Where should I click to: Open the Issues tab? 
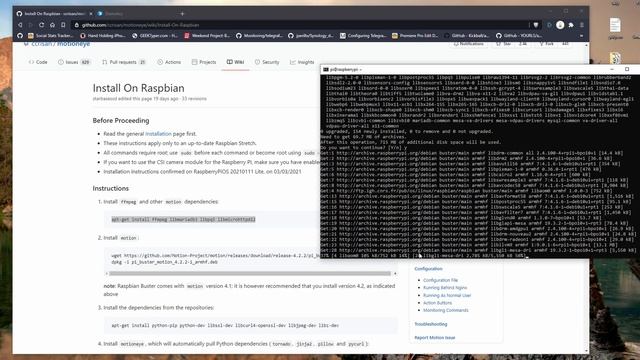(x=74, y=62)
